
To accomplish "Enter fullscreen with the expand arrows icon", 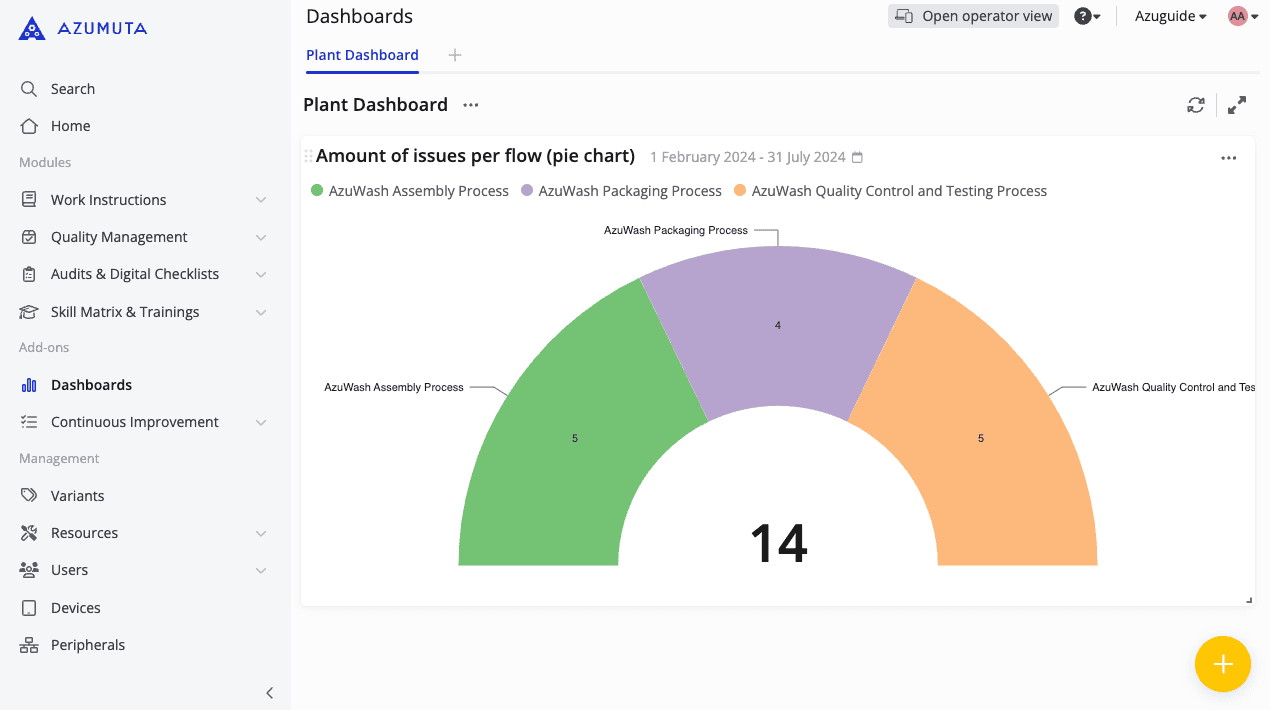I will point(1237,105).
